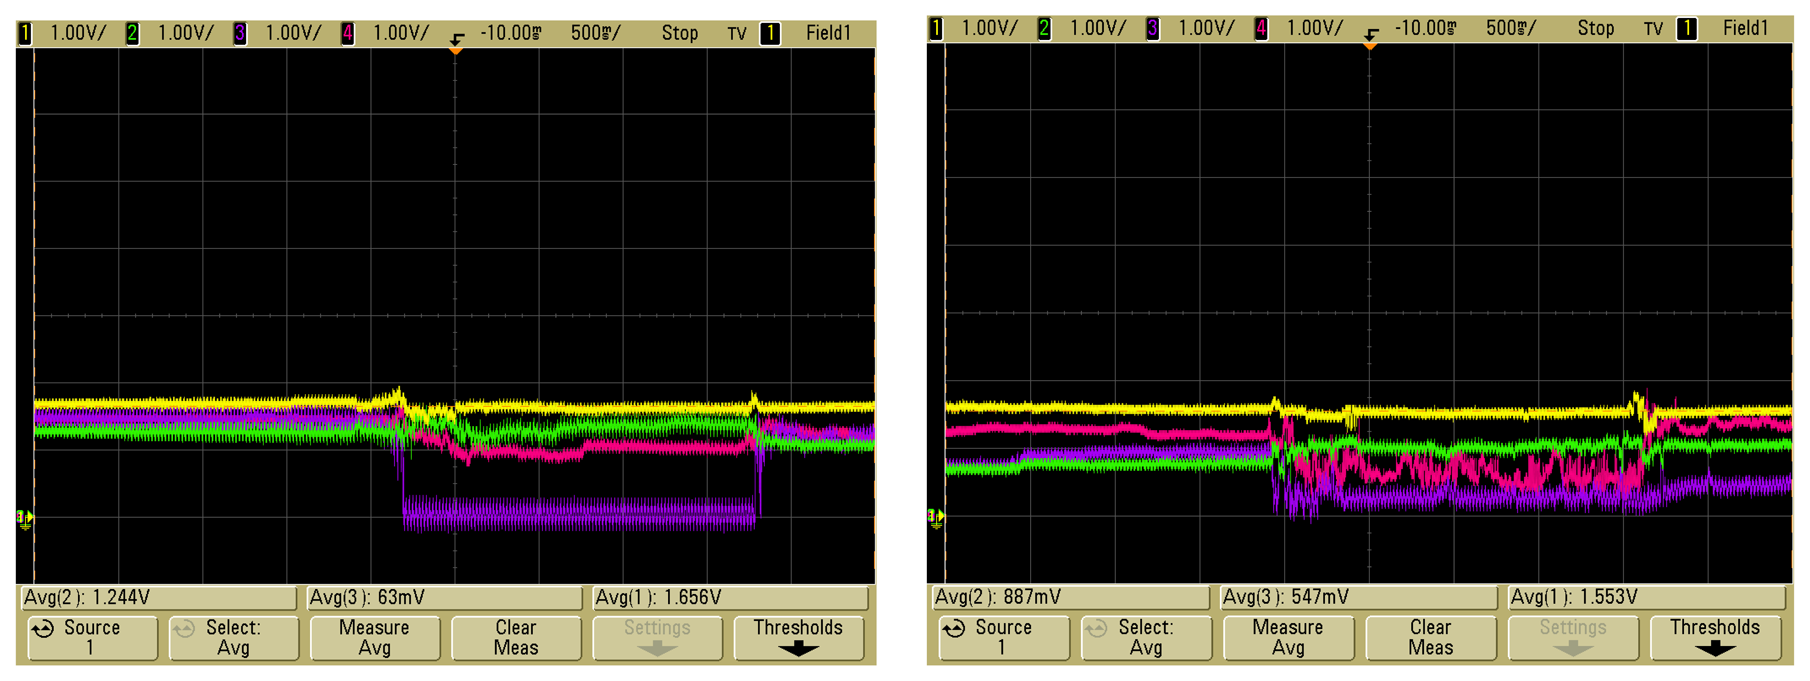Click 500 ms/ timebase value on right scope
1810x681 pixels.
(1511, 29)
